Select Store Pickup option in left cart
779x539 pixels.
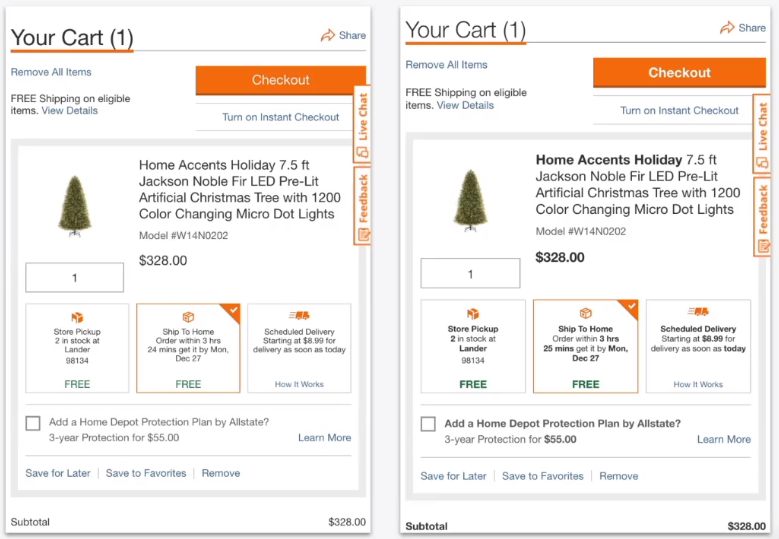(x=77, y=348)
